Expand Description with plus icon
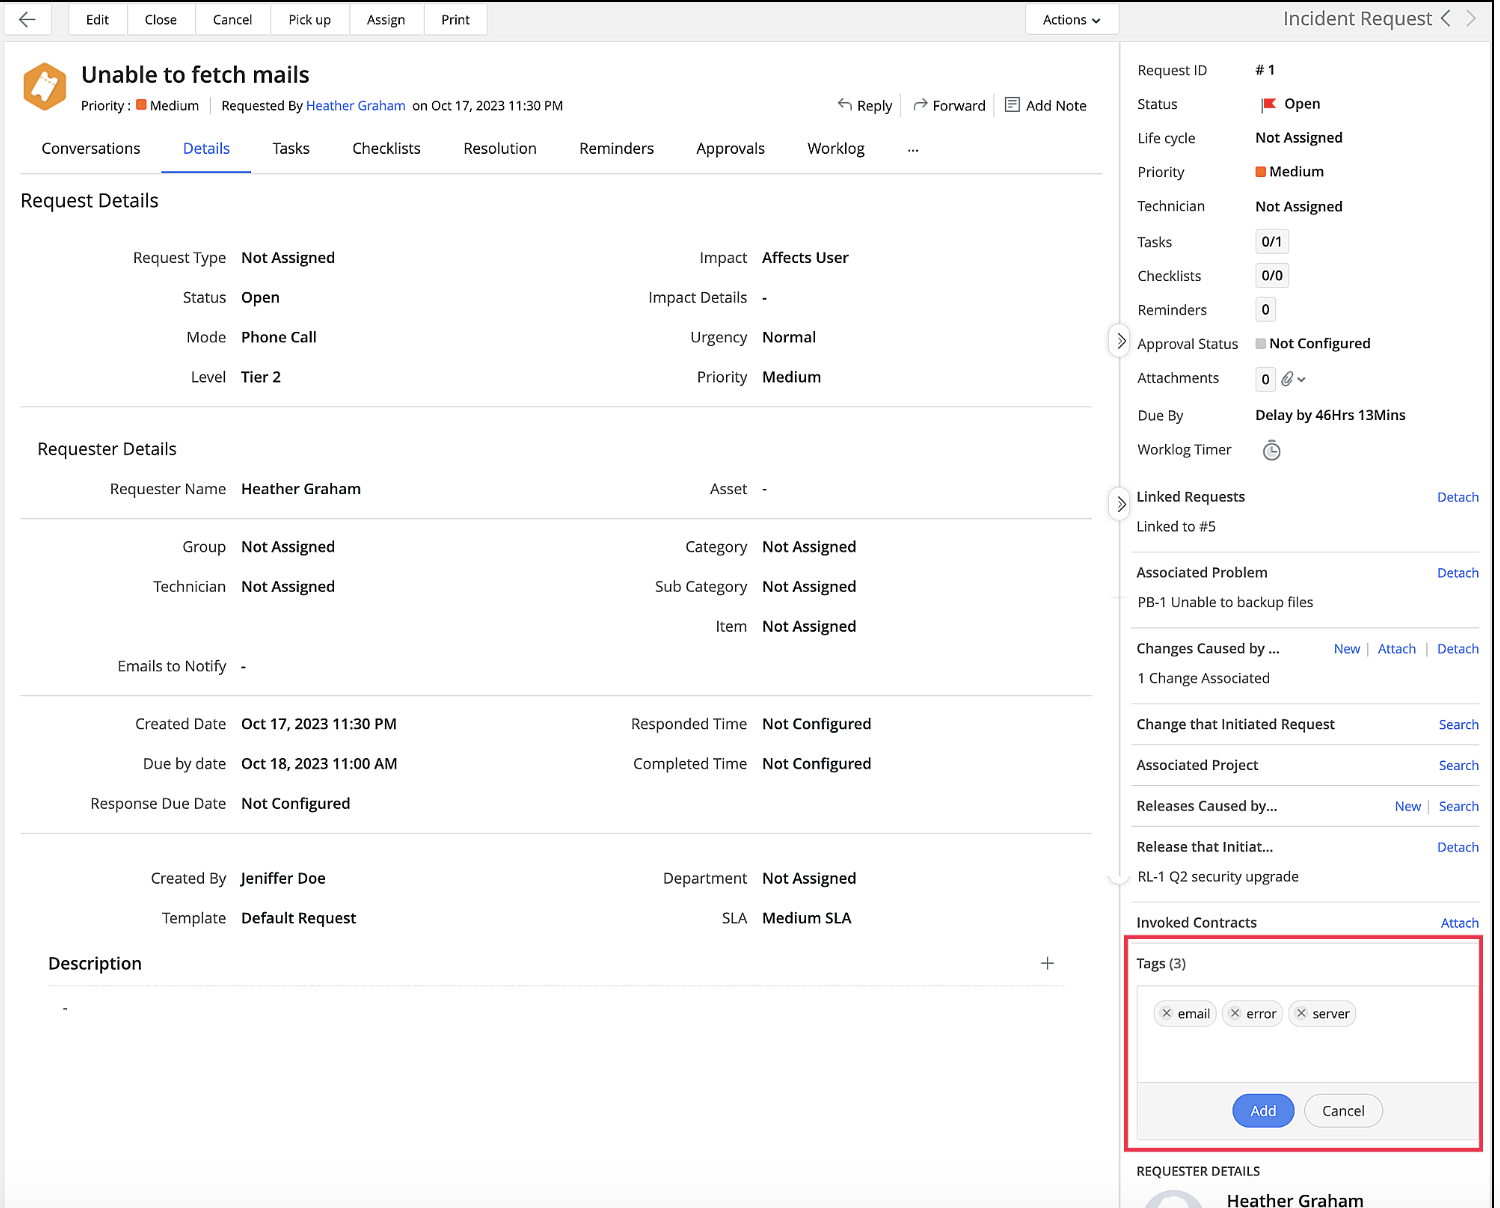Viewport: 1500px width, 1208px height. [x=1047, y=963]
